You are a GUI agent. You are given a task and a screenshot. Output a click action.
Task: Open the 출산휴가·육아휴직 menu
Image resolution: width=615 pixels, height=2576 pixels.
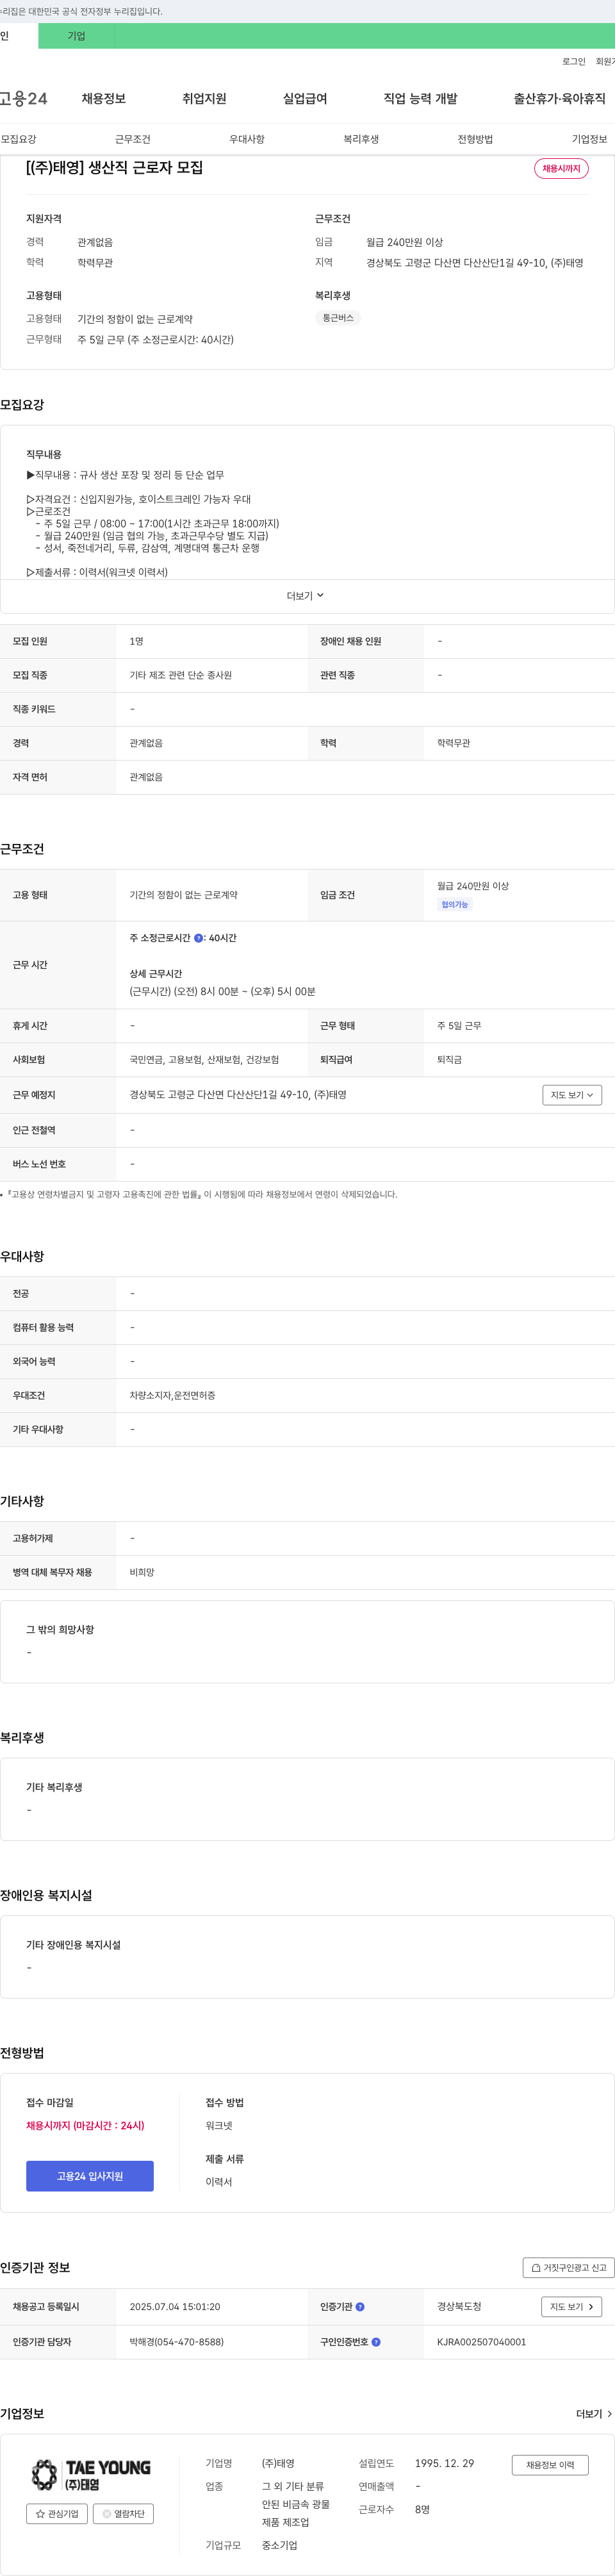pyautogui.click(x=559, y=99)
